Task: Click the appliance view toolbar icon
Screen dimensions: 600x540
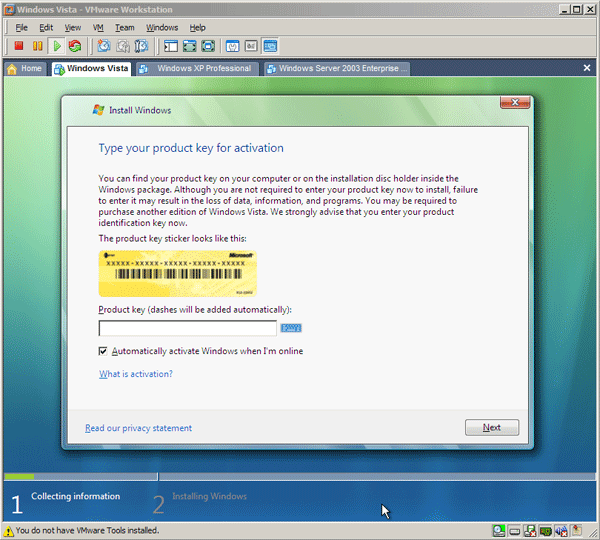Action: tap(251, 46)
